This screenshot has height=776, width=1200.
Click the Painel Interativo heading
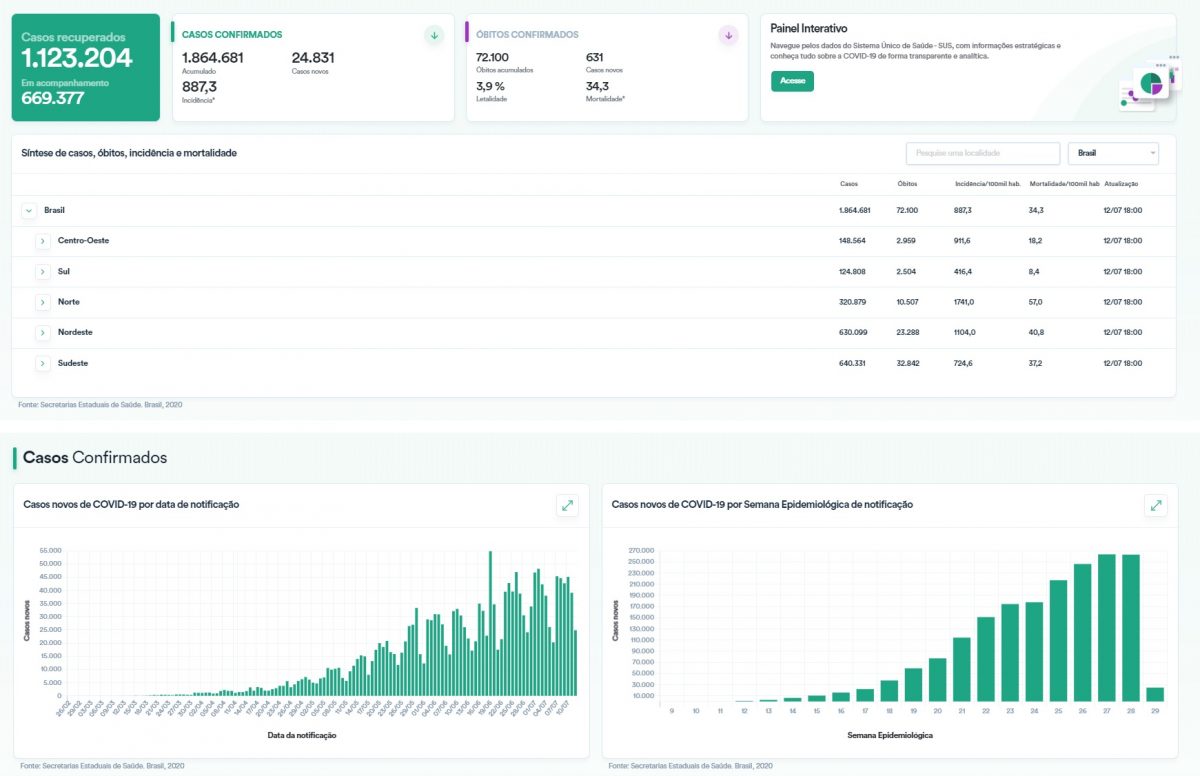809,29
